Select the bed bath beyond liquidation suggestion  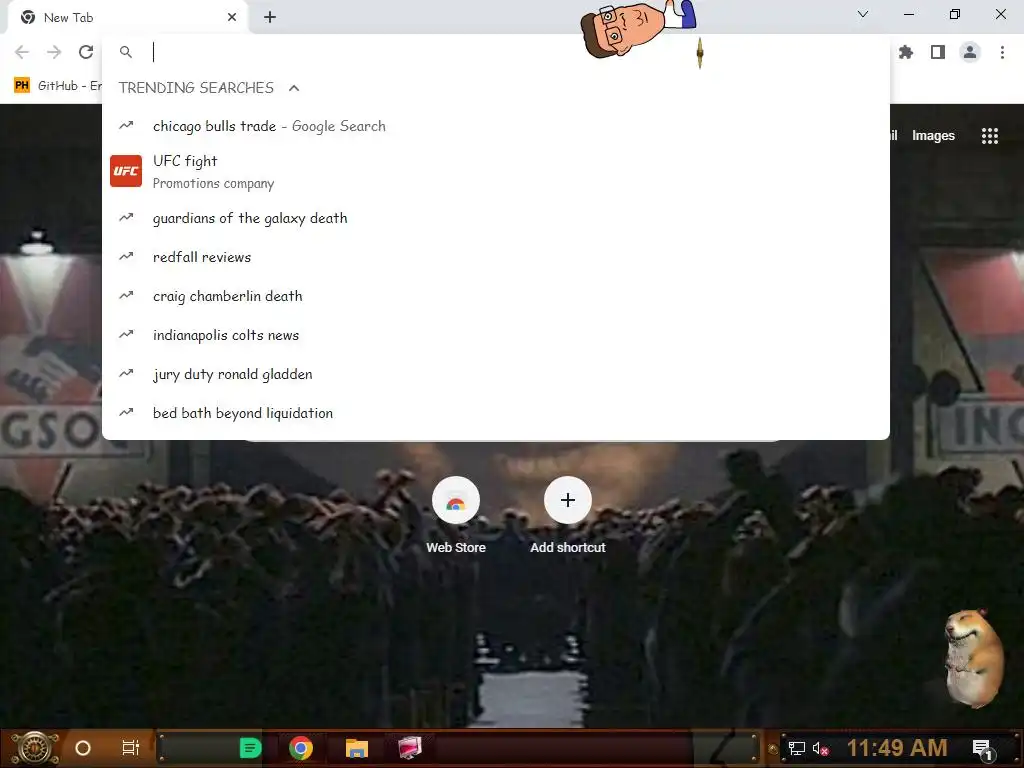(496, 413)
